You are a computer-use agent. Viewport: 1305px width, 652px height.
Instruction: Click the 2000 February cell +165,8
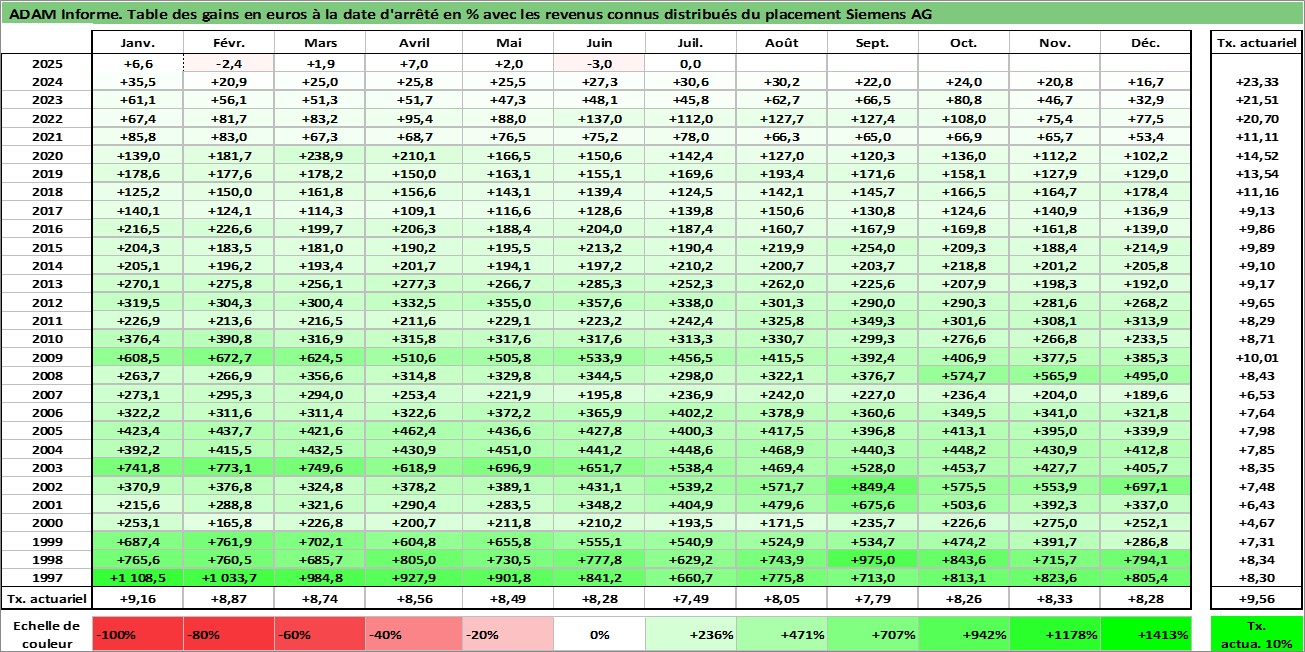pos(229,523)
